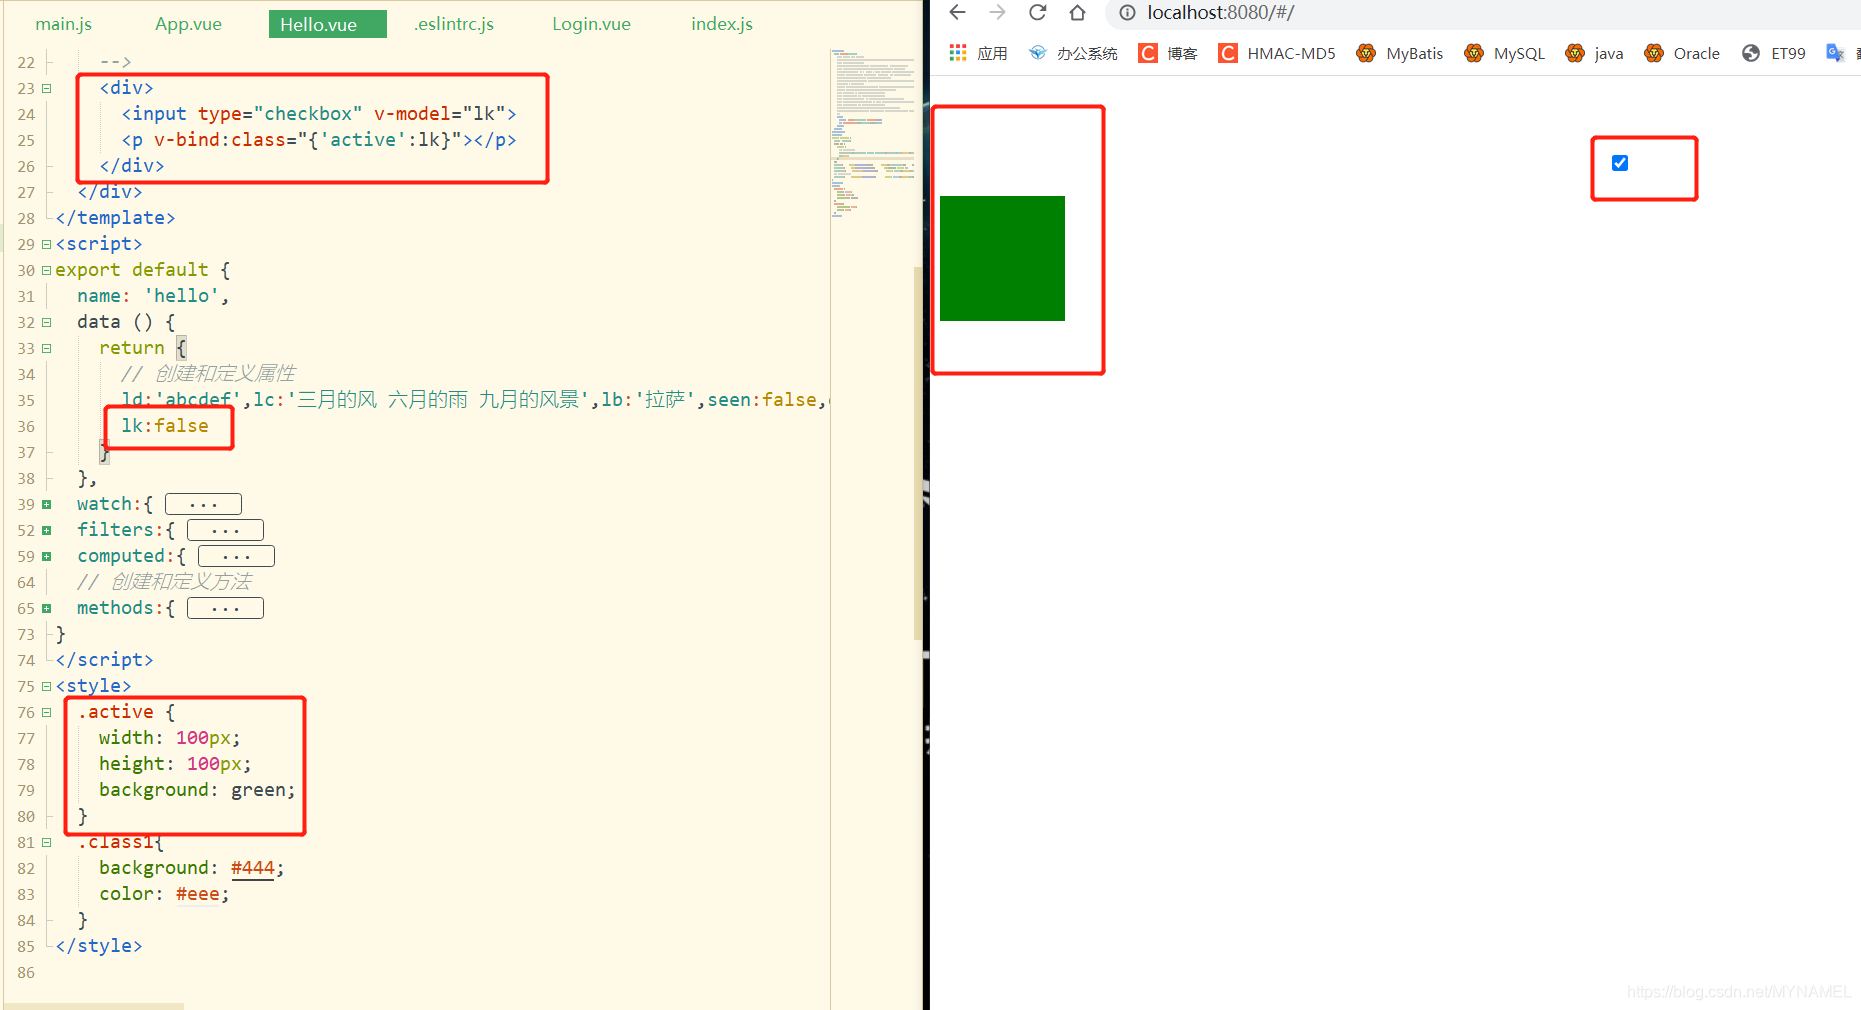The image size is (1861, 1010).
Task: Click the translate bookmark icon
Action: (x=1835, y=53)
